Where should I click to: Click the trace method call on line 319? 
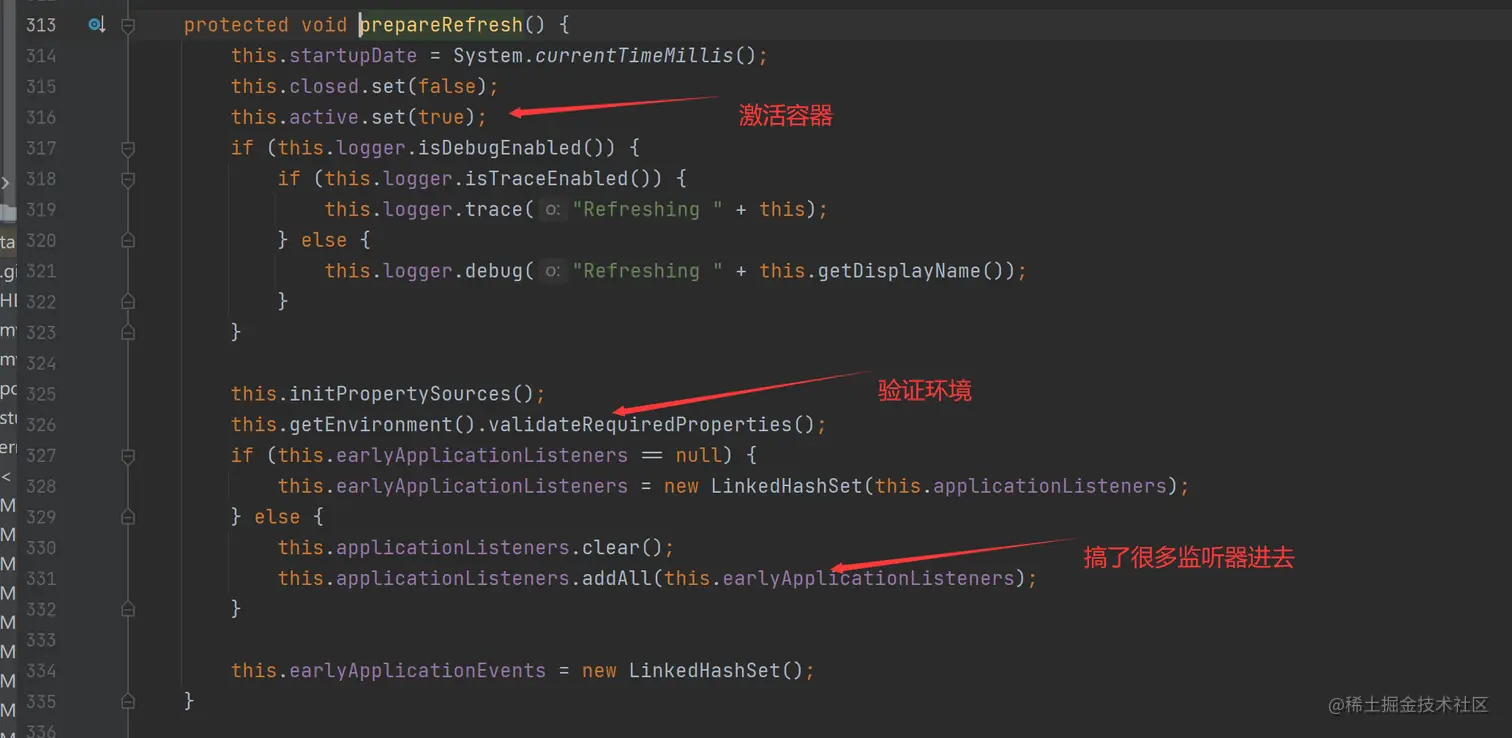(494, 209)
